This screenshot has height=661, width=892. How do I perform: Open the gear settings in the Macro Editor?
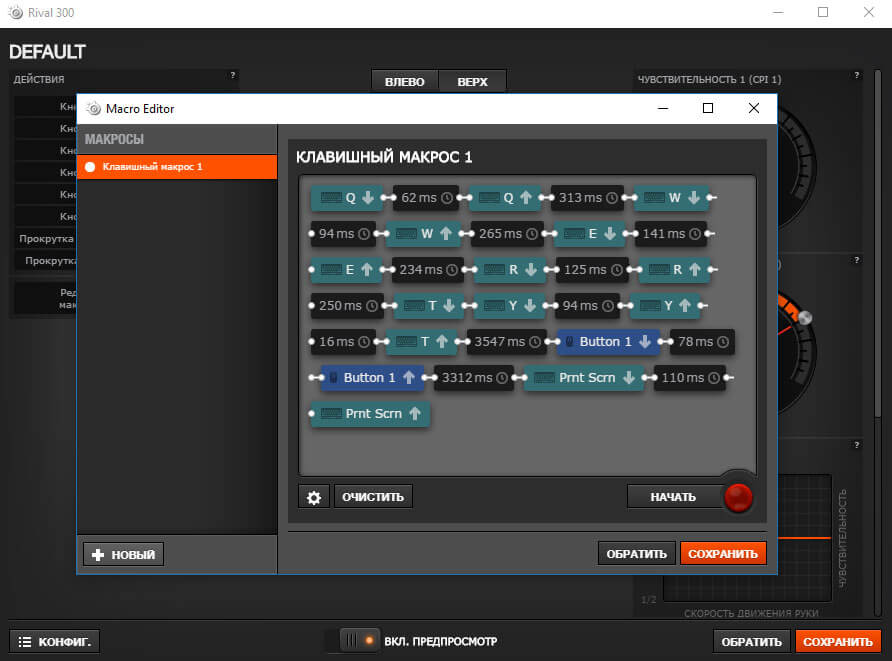(313, 496)
